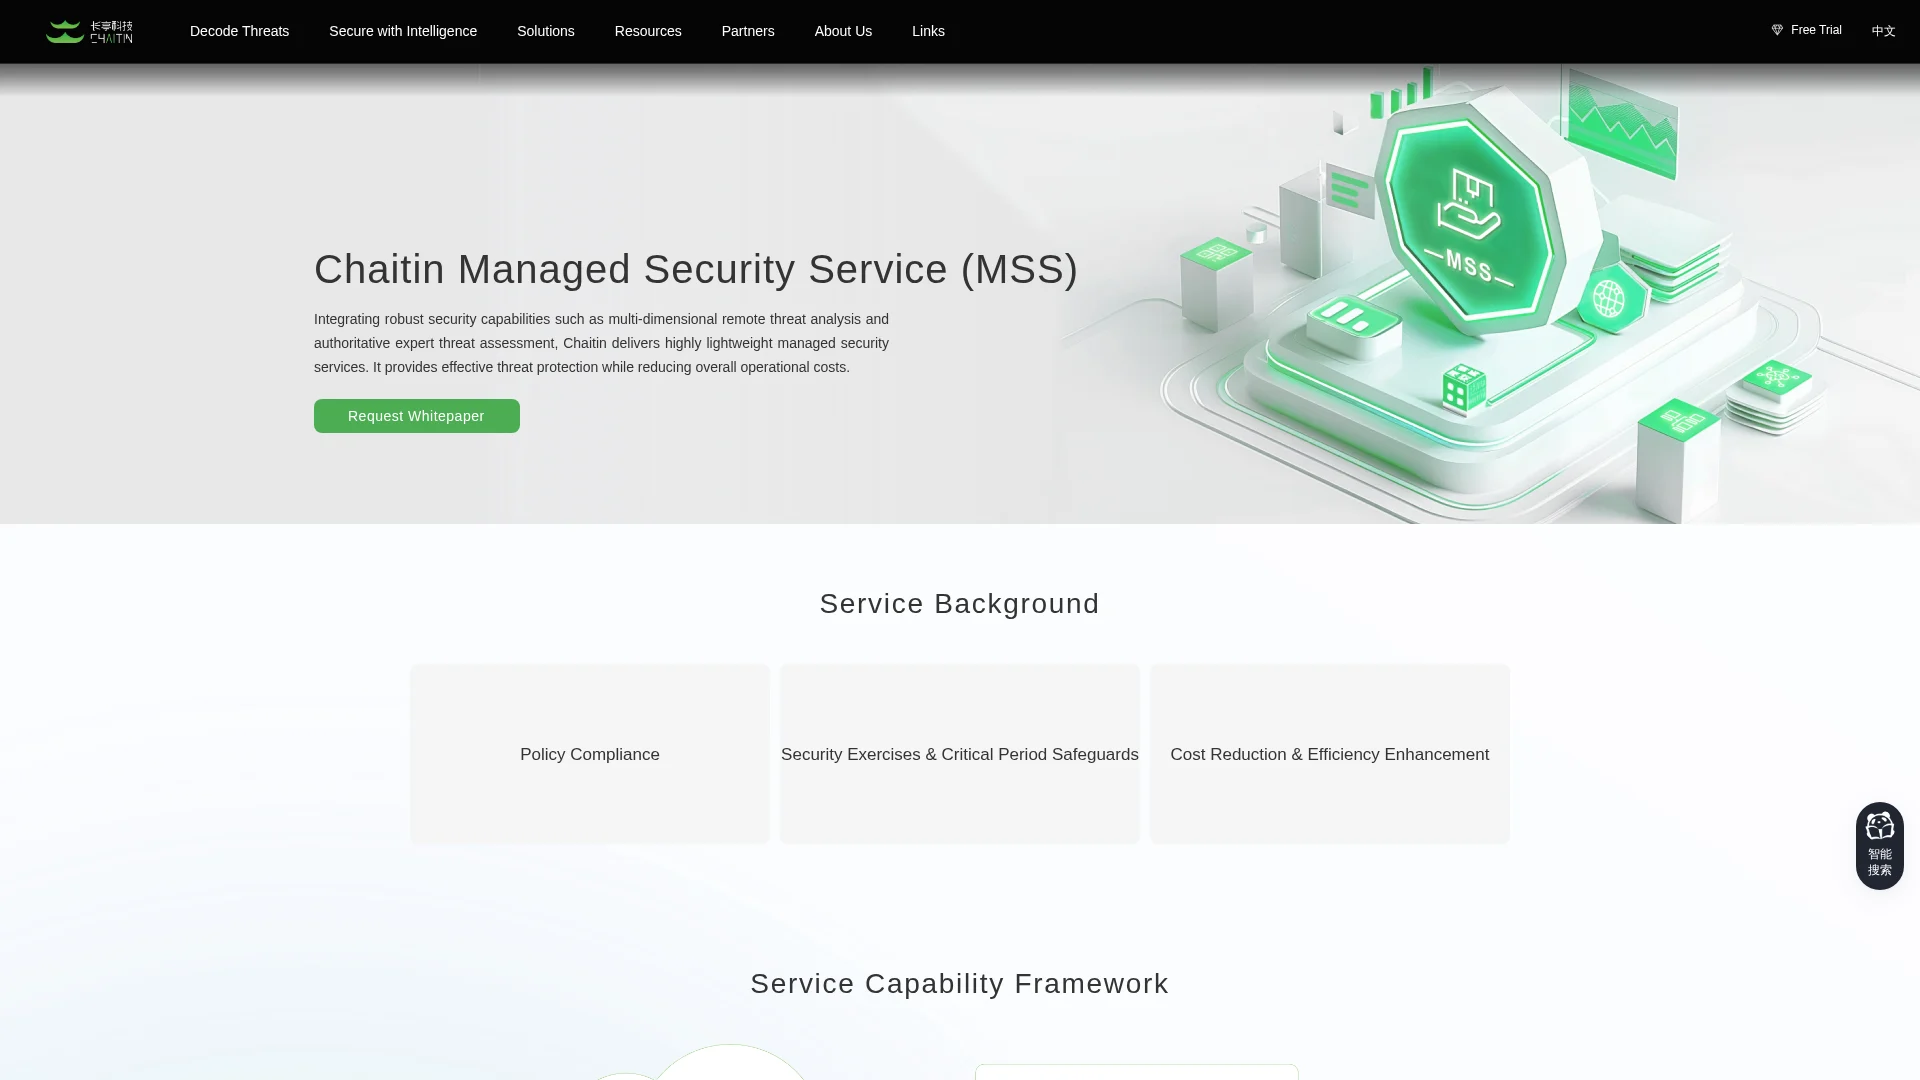Switch the site language to 中文
The width and height of the screenshot is (1920, 1080).
pyautogui.click(x=1883, y=31)
